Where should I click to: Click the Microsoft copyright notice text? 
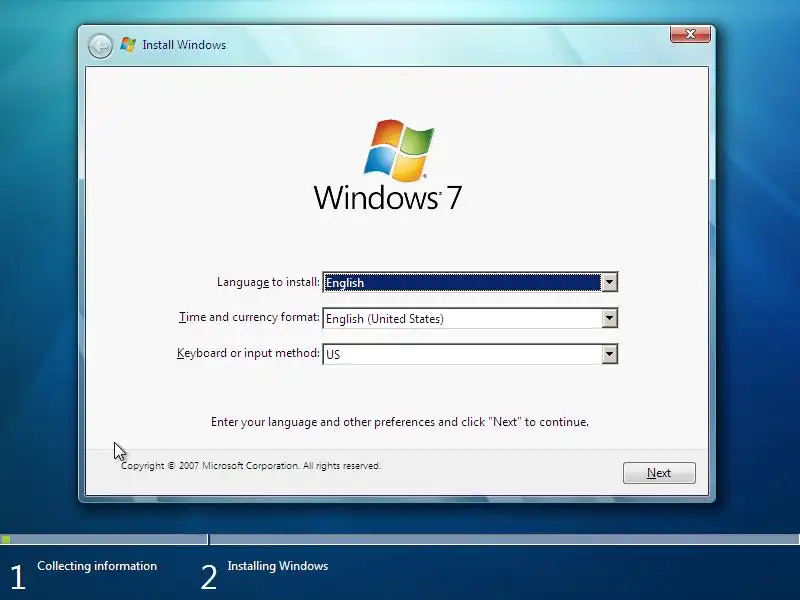pyautogui.click(x=251, y=466)
